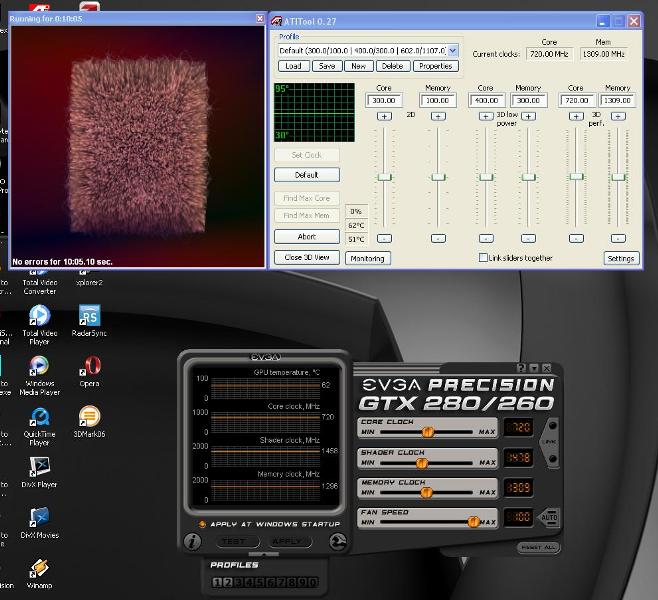
Task: Click the 3D low power Core value field 400.00
Action: pos(486,100)
